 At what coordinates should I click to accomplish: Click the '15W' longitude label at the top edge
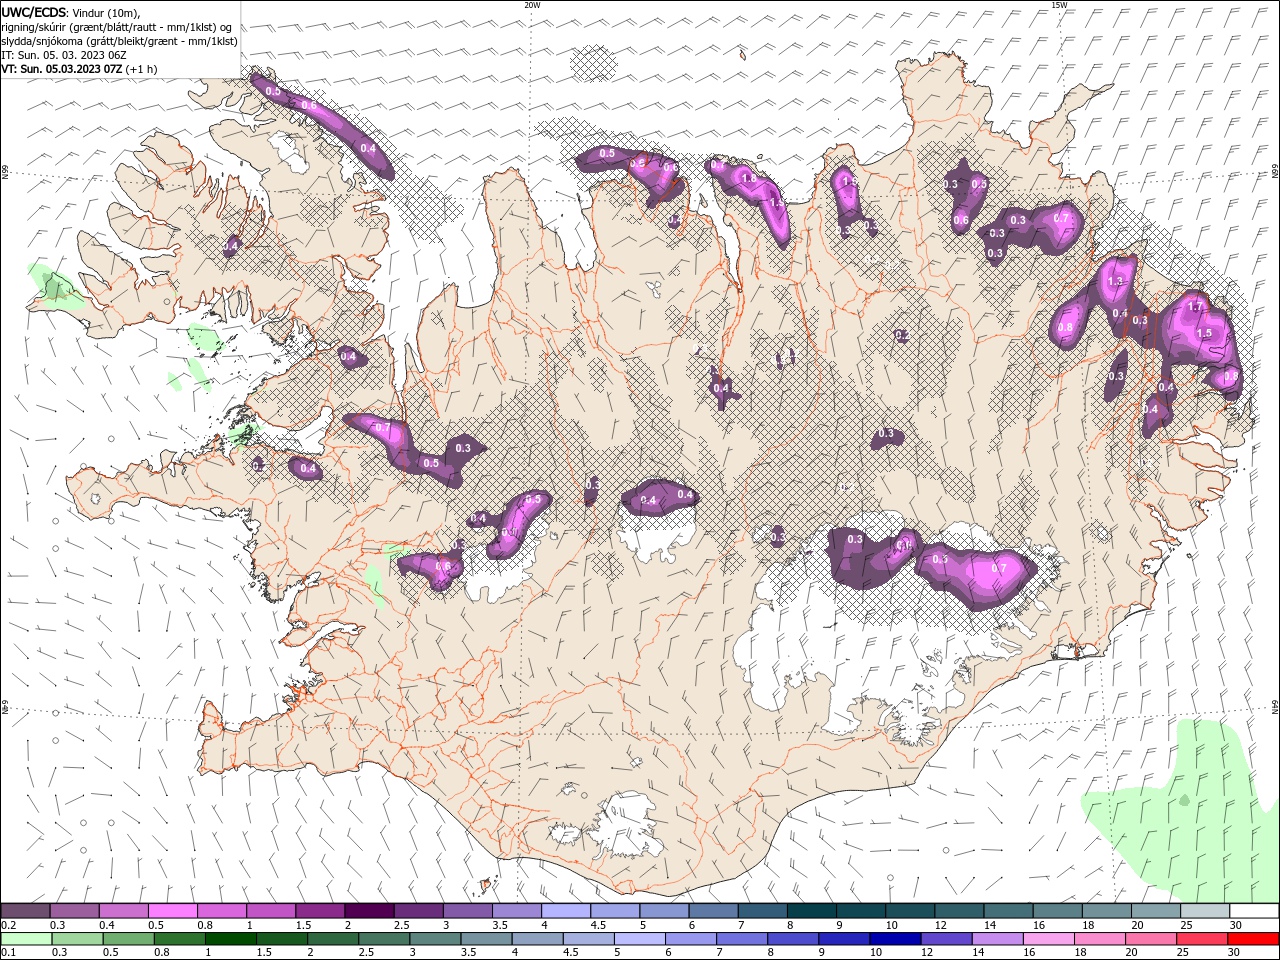1059,5
